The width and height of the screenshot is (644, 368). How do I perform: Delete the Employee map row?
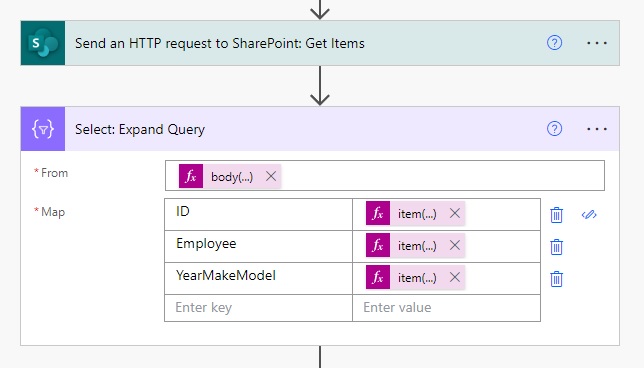point(557,247)
